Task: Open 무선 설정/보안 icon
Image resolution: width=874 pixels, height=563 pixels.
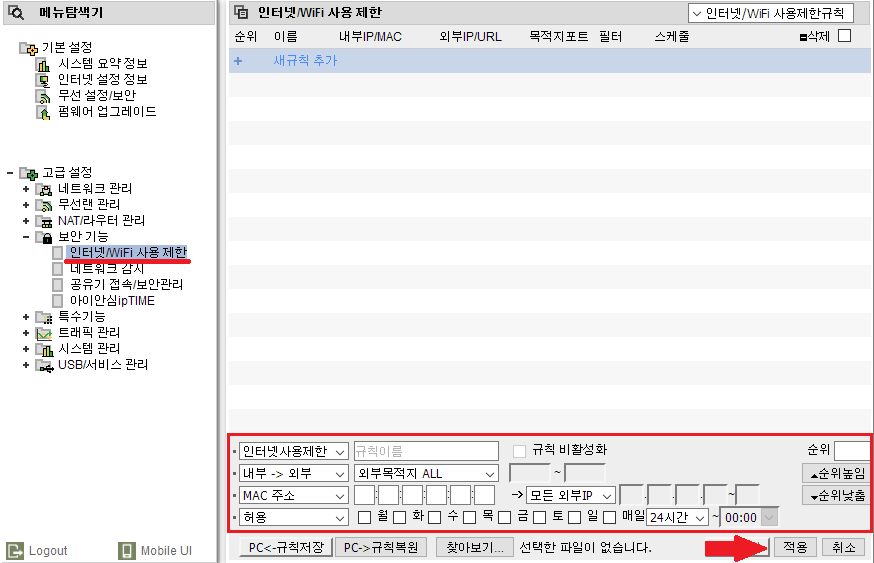Action: coord(43,96)
